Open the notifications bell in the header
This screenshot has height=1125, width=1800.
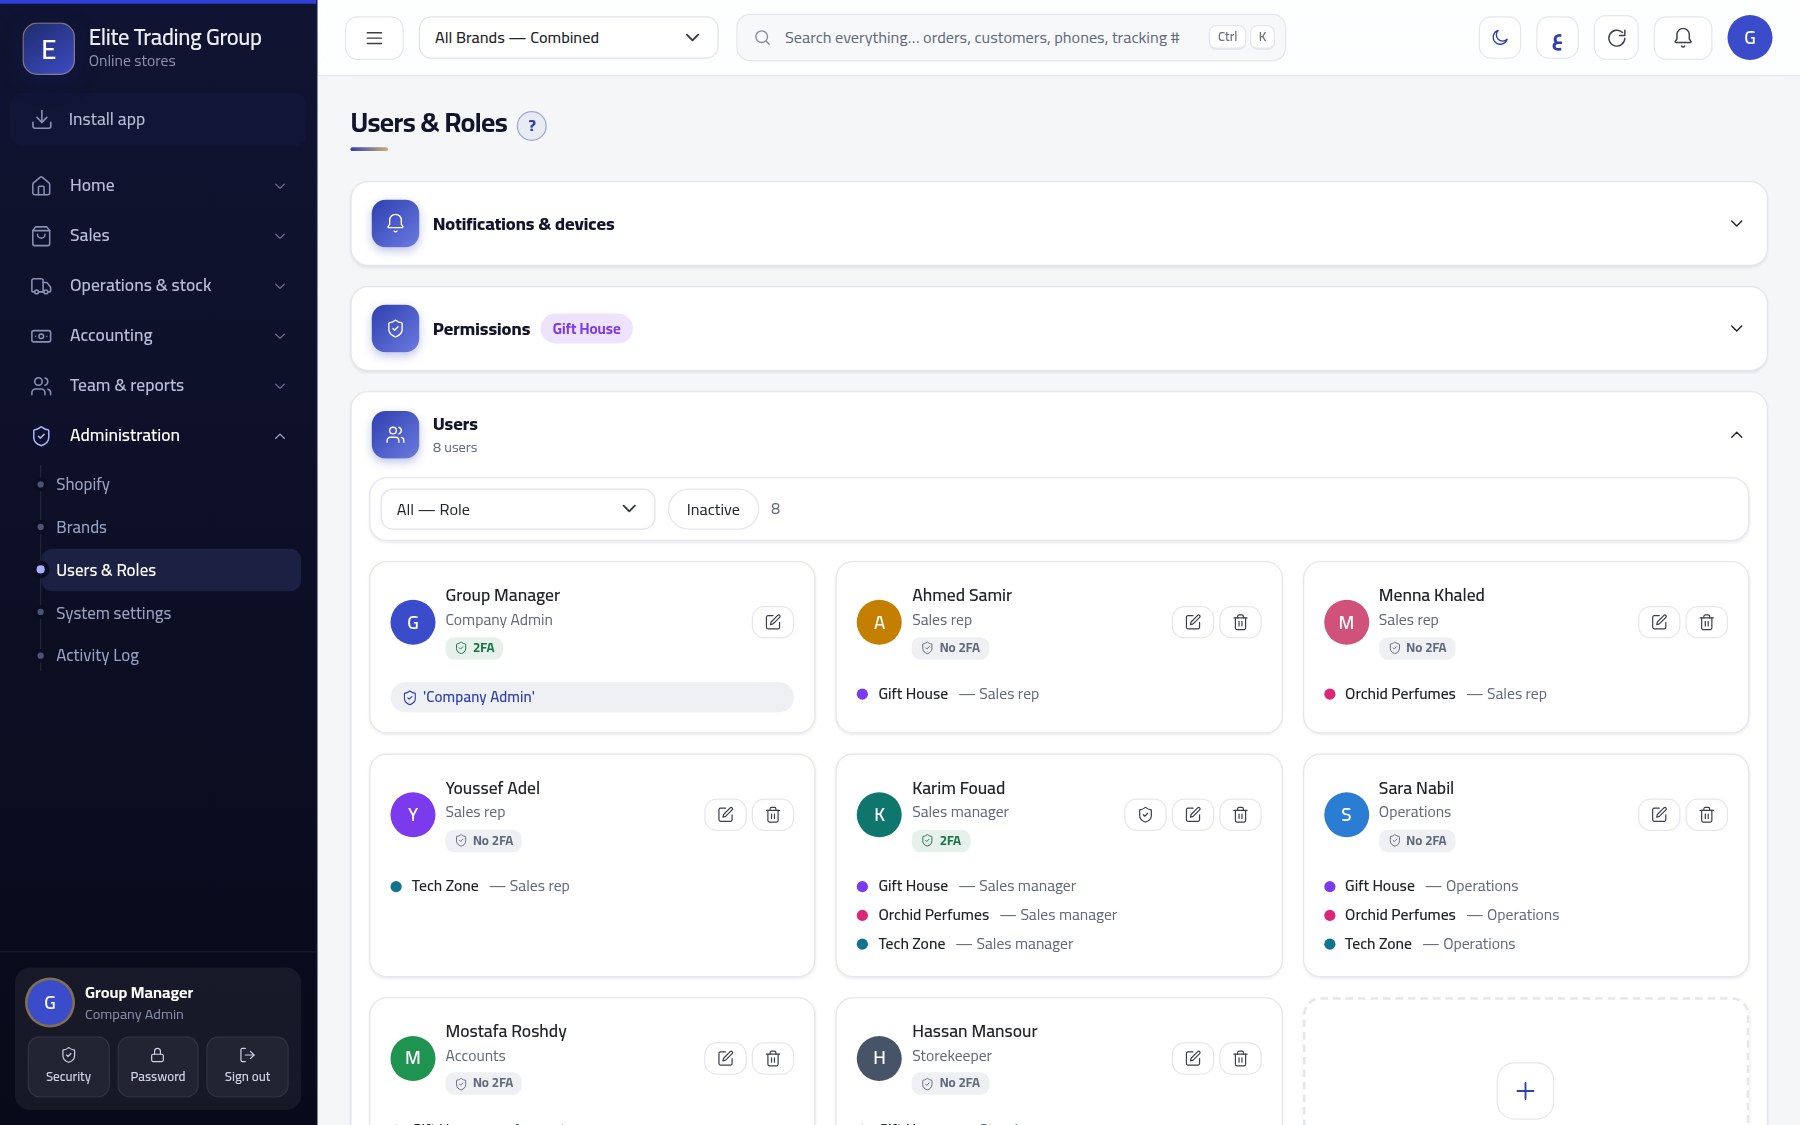pos(1683,38)
